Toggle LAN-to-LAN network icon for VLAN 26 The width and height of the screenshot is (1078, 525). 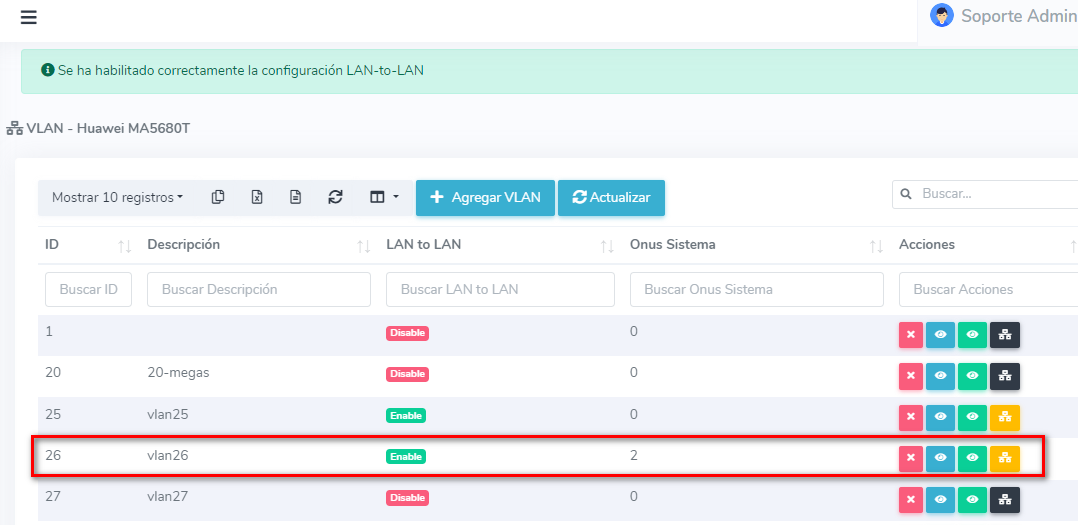coord(1005,459)
